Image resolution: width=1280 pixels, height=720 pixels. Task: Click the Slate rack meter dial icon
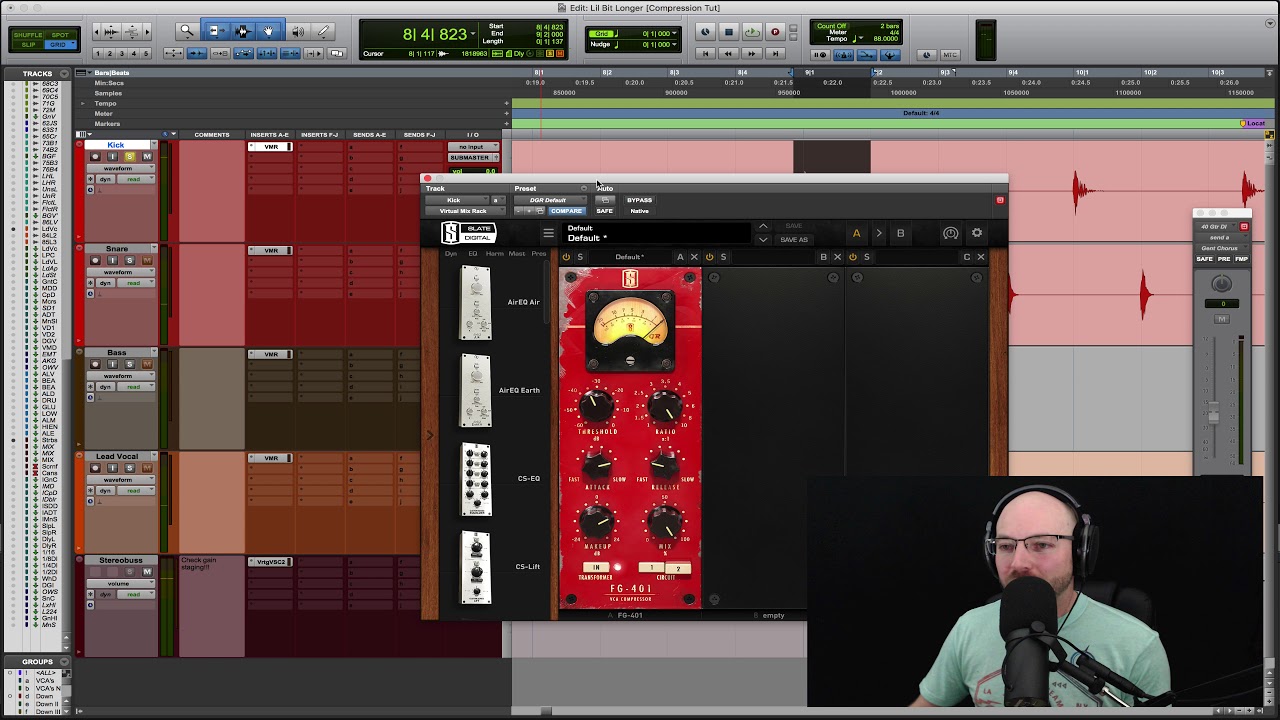coord(951,234)
